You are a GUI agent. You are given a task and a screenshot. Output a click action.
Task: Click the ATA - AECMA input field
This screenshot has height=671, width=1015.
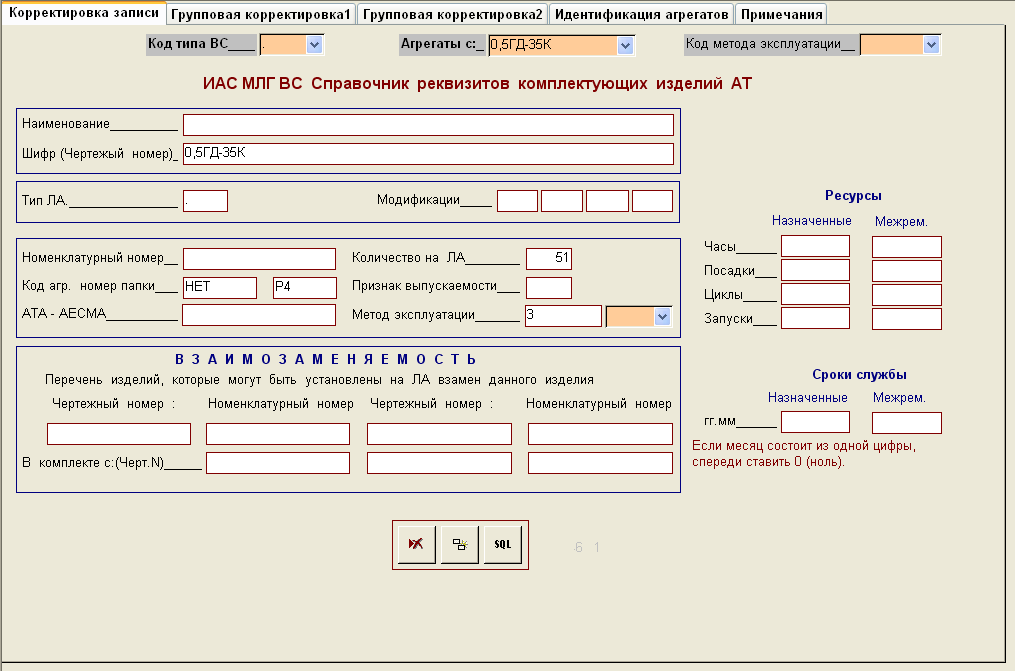pos(259,315)
